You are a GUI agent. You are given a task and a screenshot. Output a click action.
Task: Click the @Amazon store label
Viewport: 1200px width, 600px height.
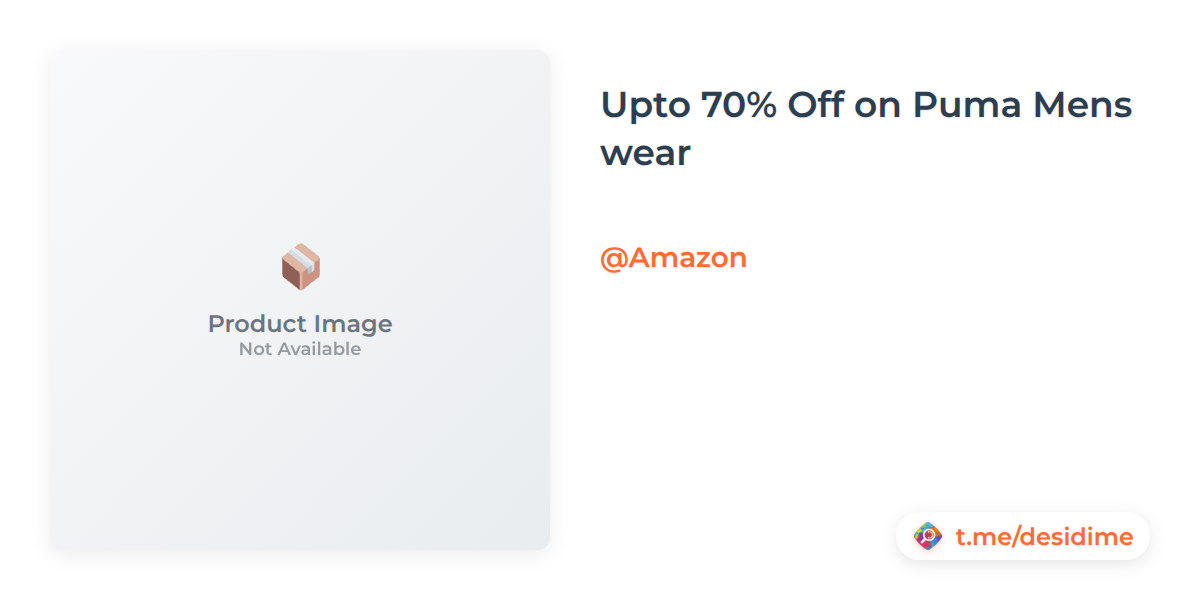click(673, 258)
